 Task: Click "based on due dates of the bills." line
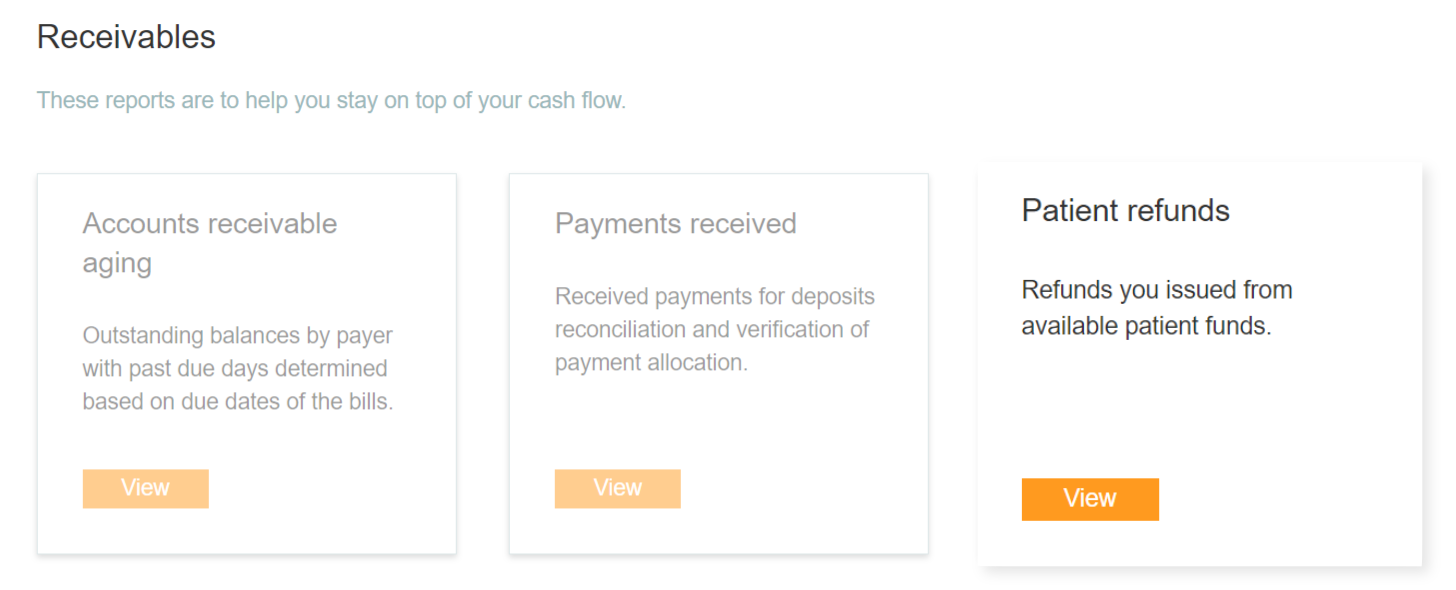pos(238,402)
